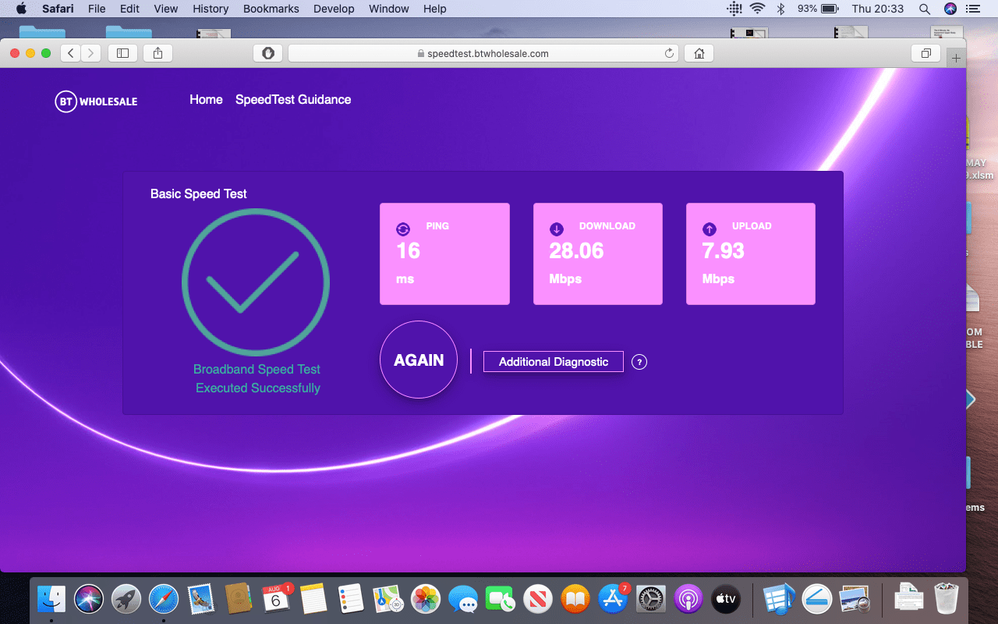Click the Download arrow icon above 28.06 Mbps
The height and width of the screenshot is (624, 998).
(x=556, y=227)
